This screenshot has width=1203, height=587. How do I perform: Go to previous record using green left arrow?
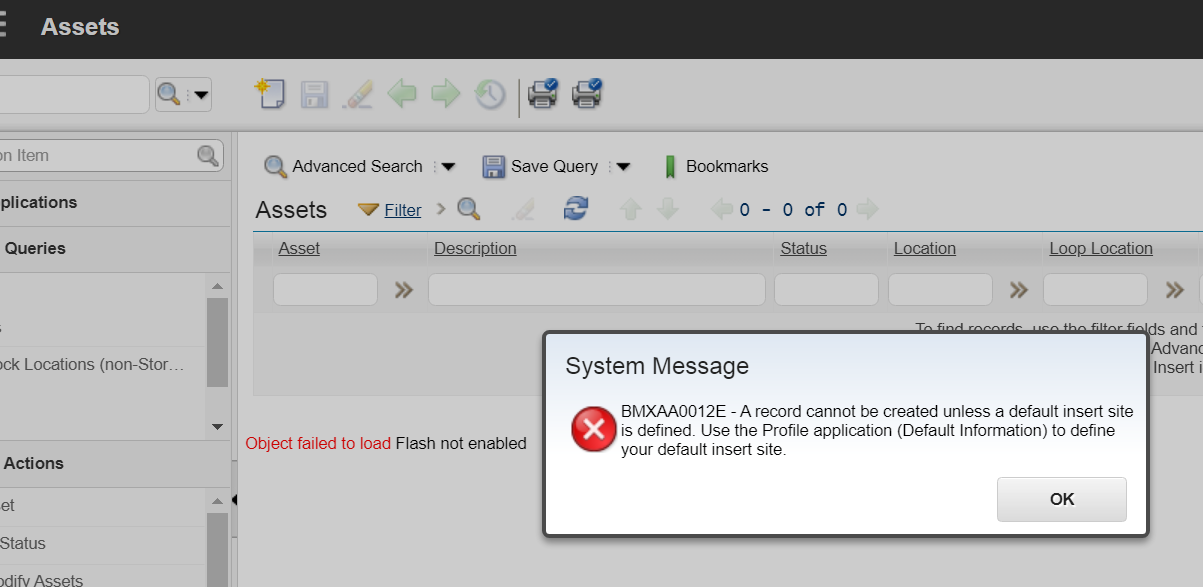402,94
